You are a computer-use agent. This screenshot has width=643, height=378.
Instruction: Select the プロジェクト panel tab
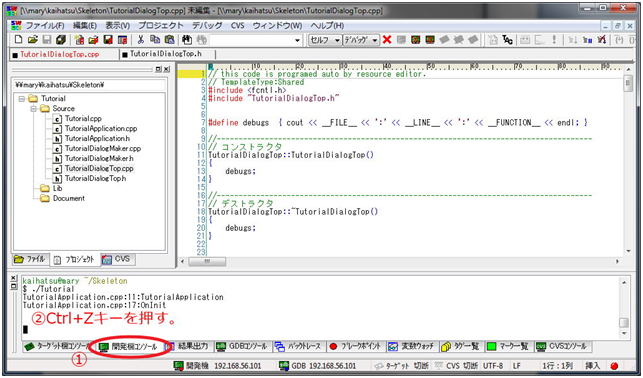click(x=75, y=260)
